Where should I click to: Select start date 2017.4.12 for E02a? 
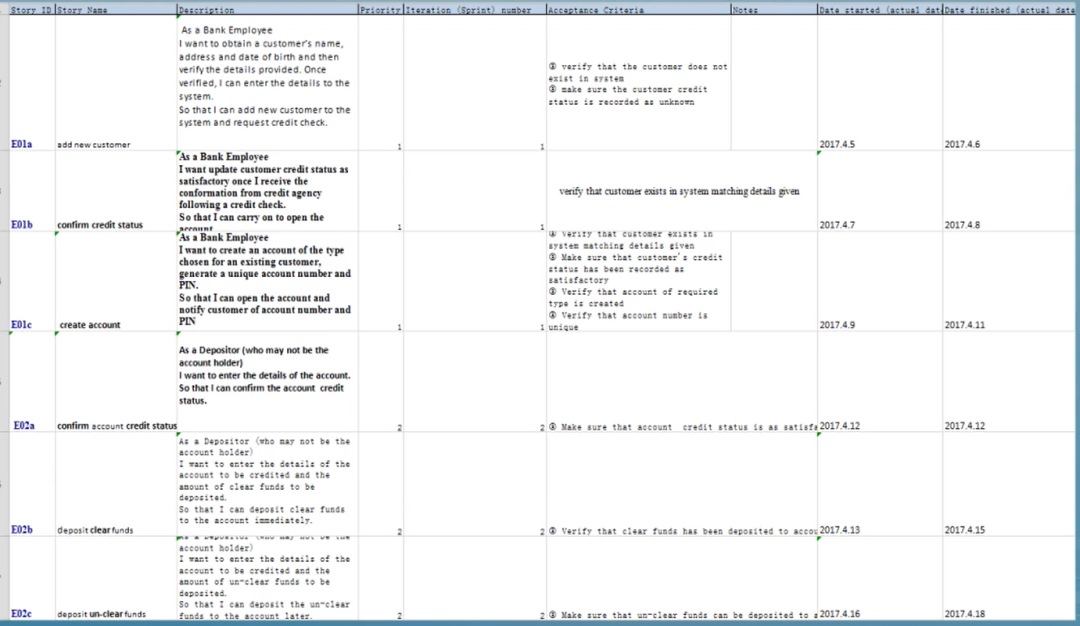pos(840,426)
